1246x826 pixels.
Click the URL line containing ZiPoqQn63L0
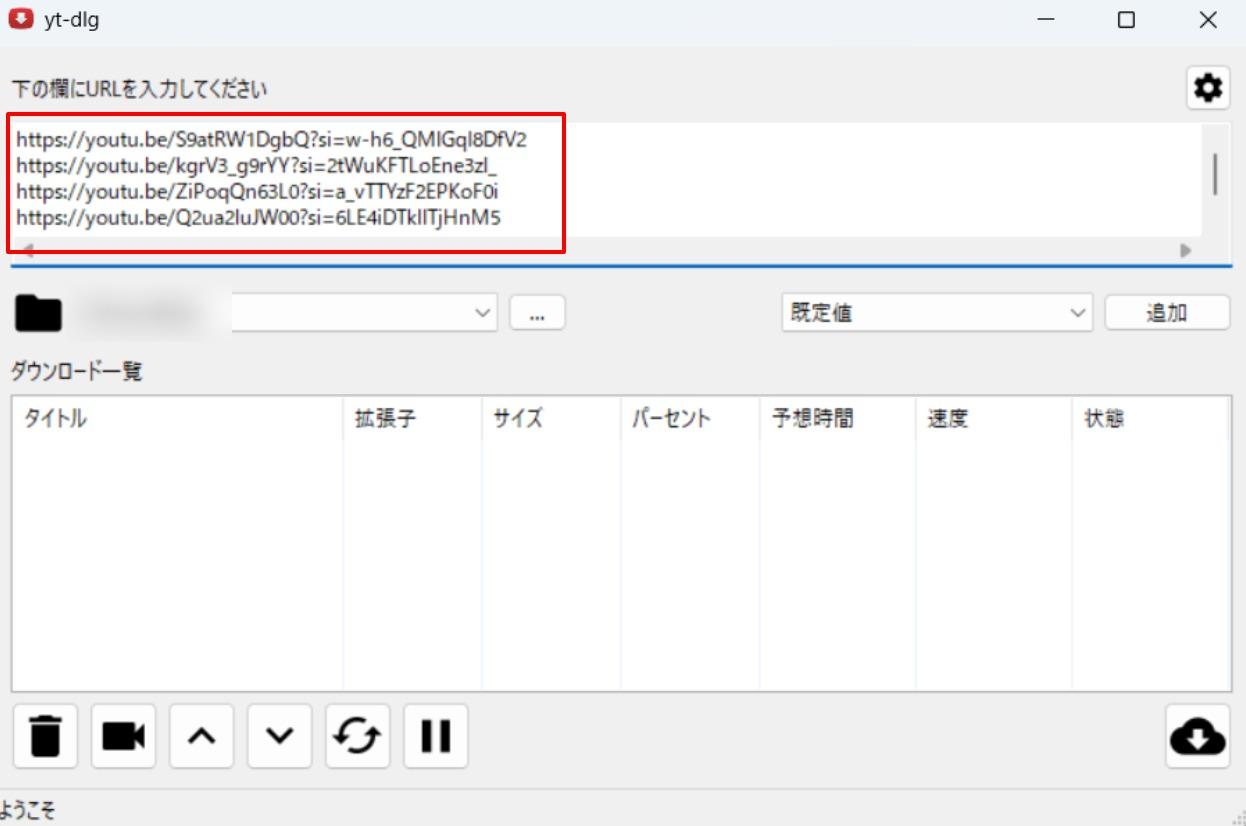click(257, 190)
